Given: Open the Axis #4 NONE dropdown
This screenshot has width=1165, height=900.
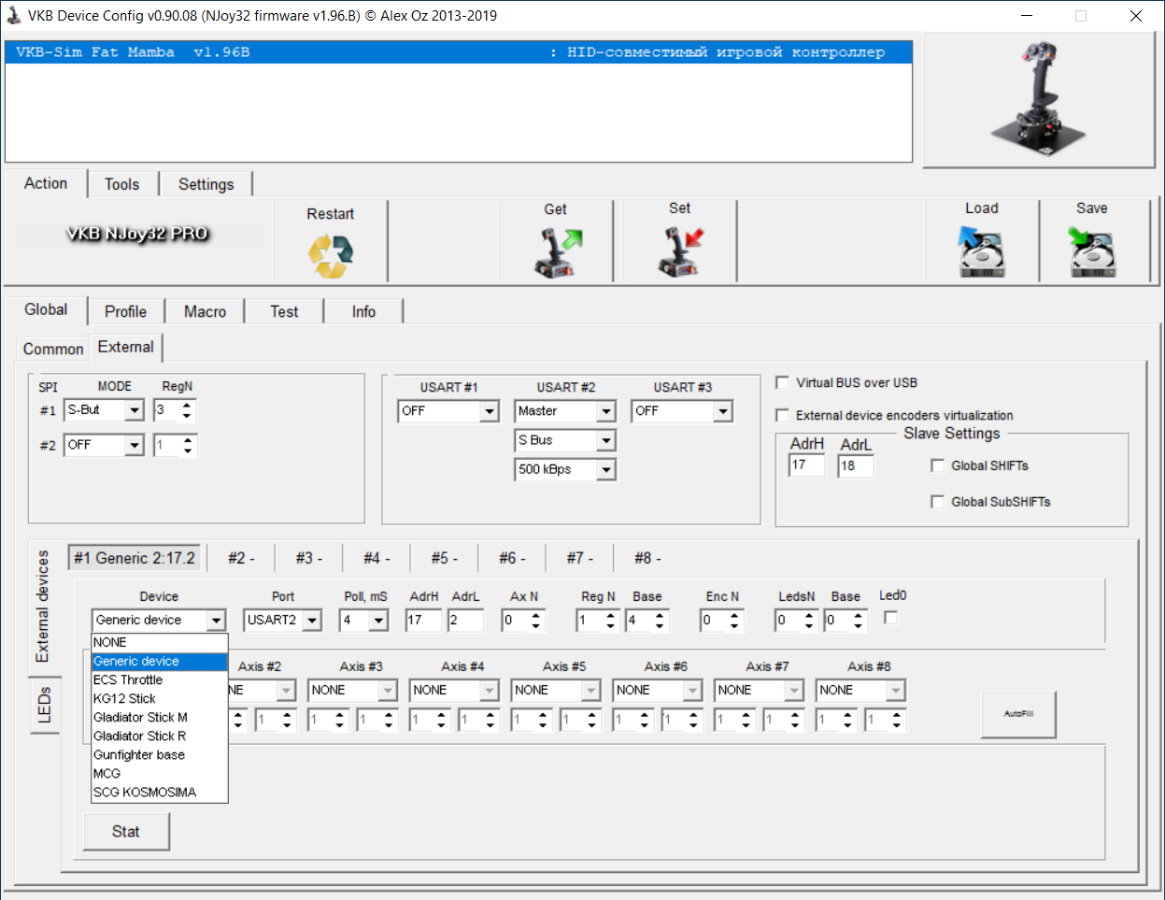Looking at the screenshot, I should pyautogui.click(x=489, y=690).
